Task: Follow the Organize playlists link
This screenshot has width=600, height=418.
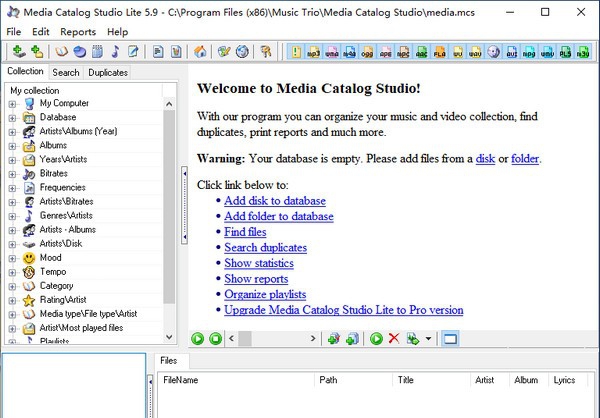Action: coord(265,294)
